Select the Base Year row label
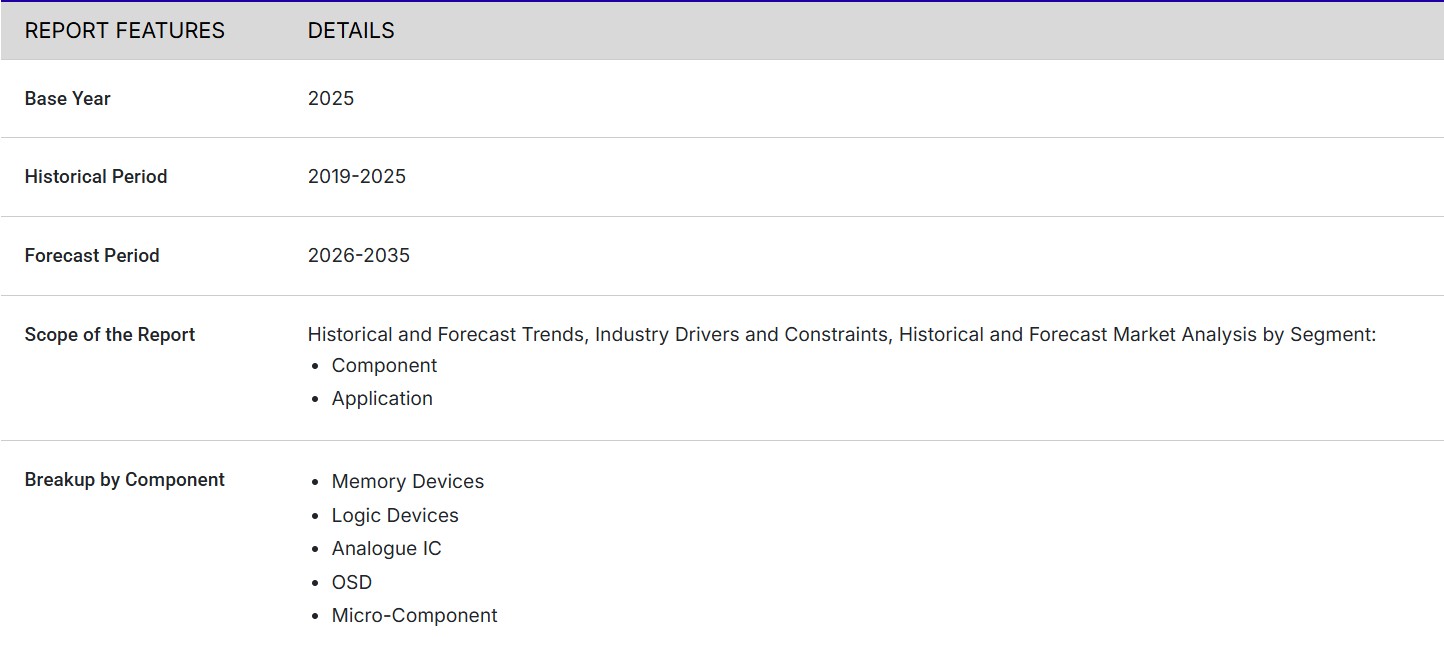1444x646 pixels. (x=67, y=99)
